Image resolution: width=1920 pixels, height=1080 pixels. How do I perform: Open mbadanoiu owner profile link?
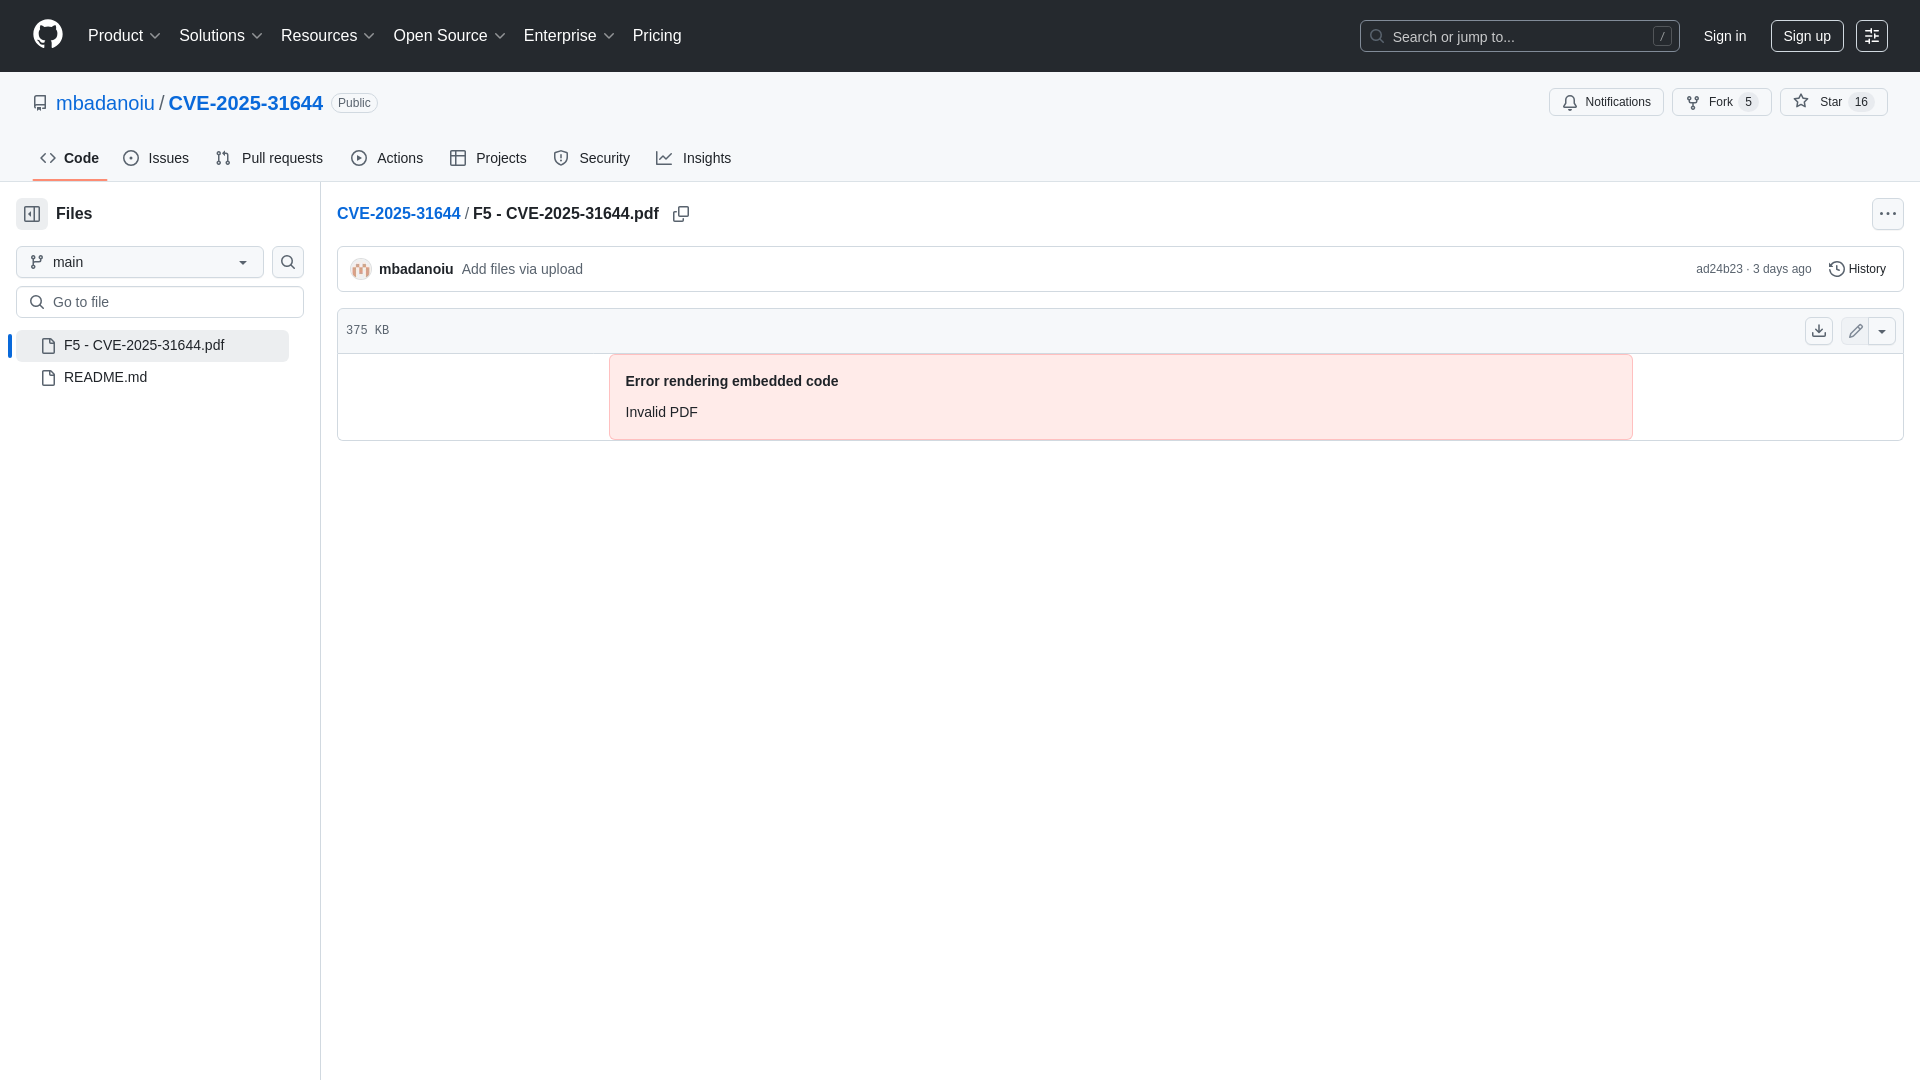pos(105,103)
